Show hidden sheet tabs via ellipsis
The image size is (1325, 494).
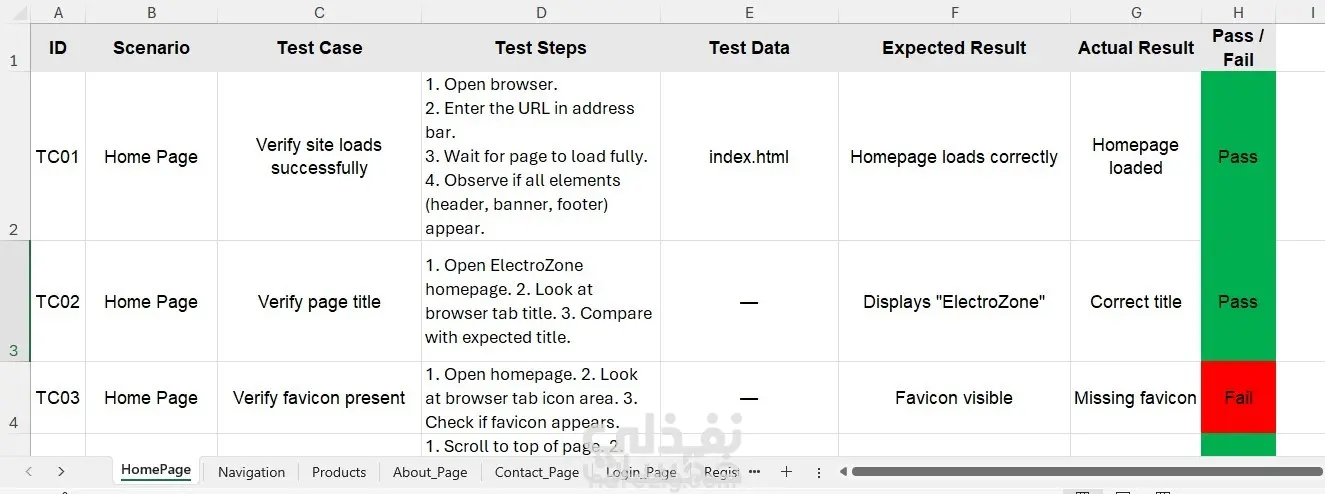pos(755,471)
